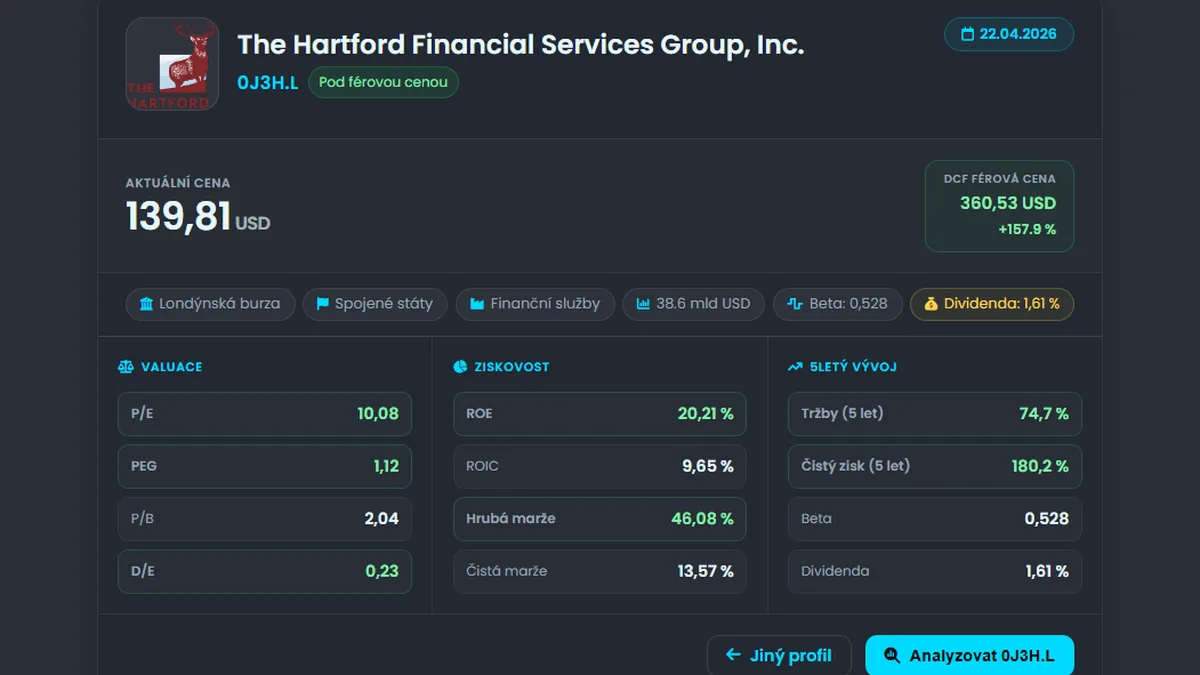Select the P/B 2,04 row
The width and height of the screenshot is (1200, 675).
[265, 519]
